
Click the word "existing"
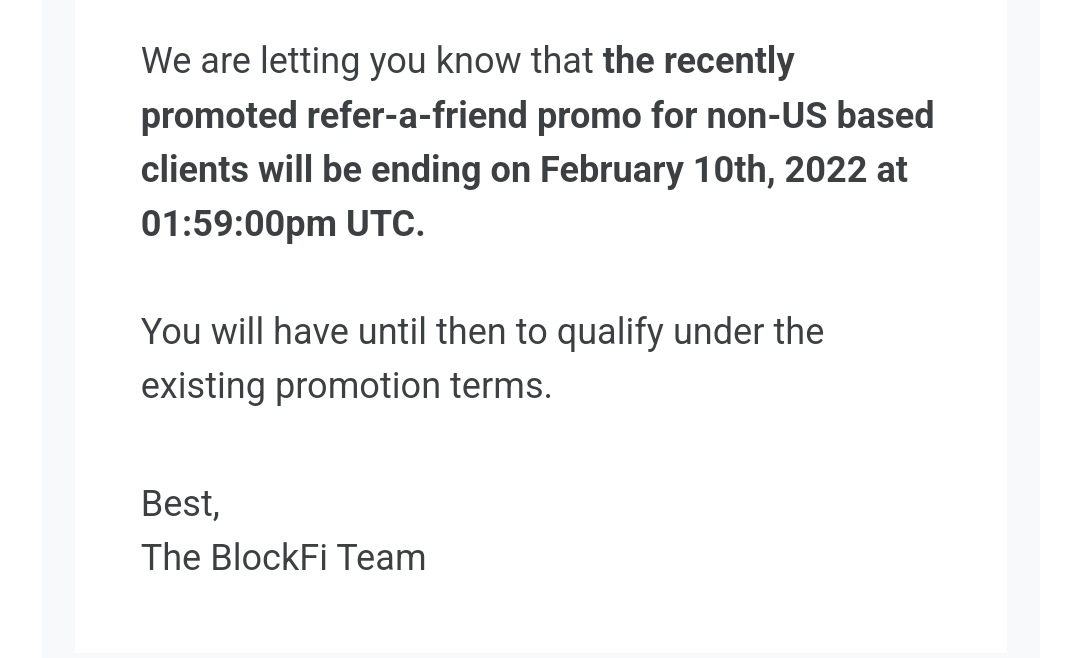202,386
